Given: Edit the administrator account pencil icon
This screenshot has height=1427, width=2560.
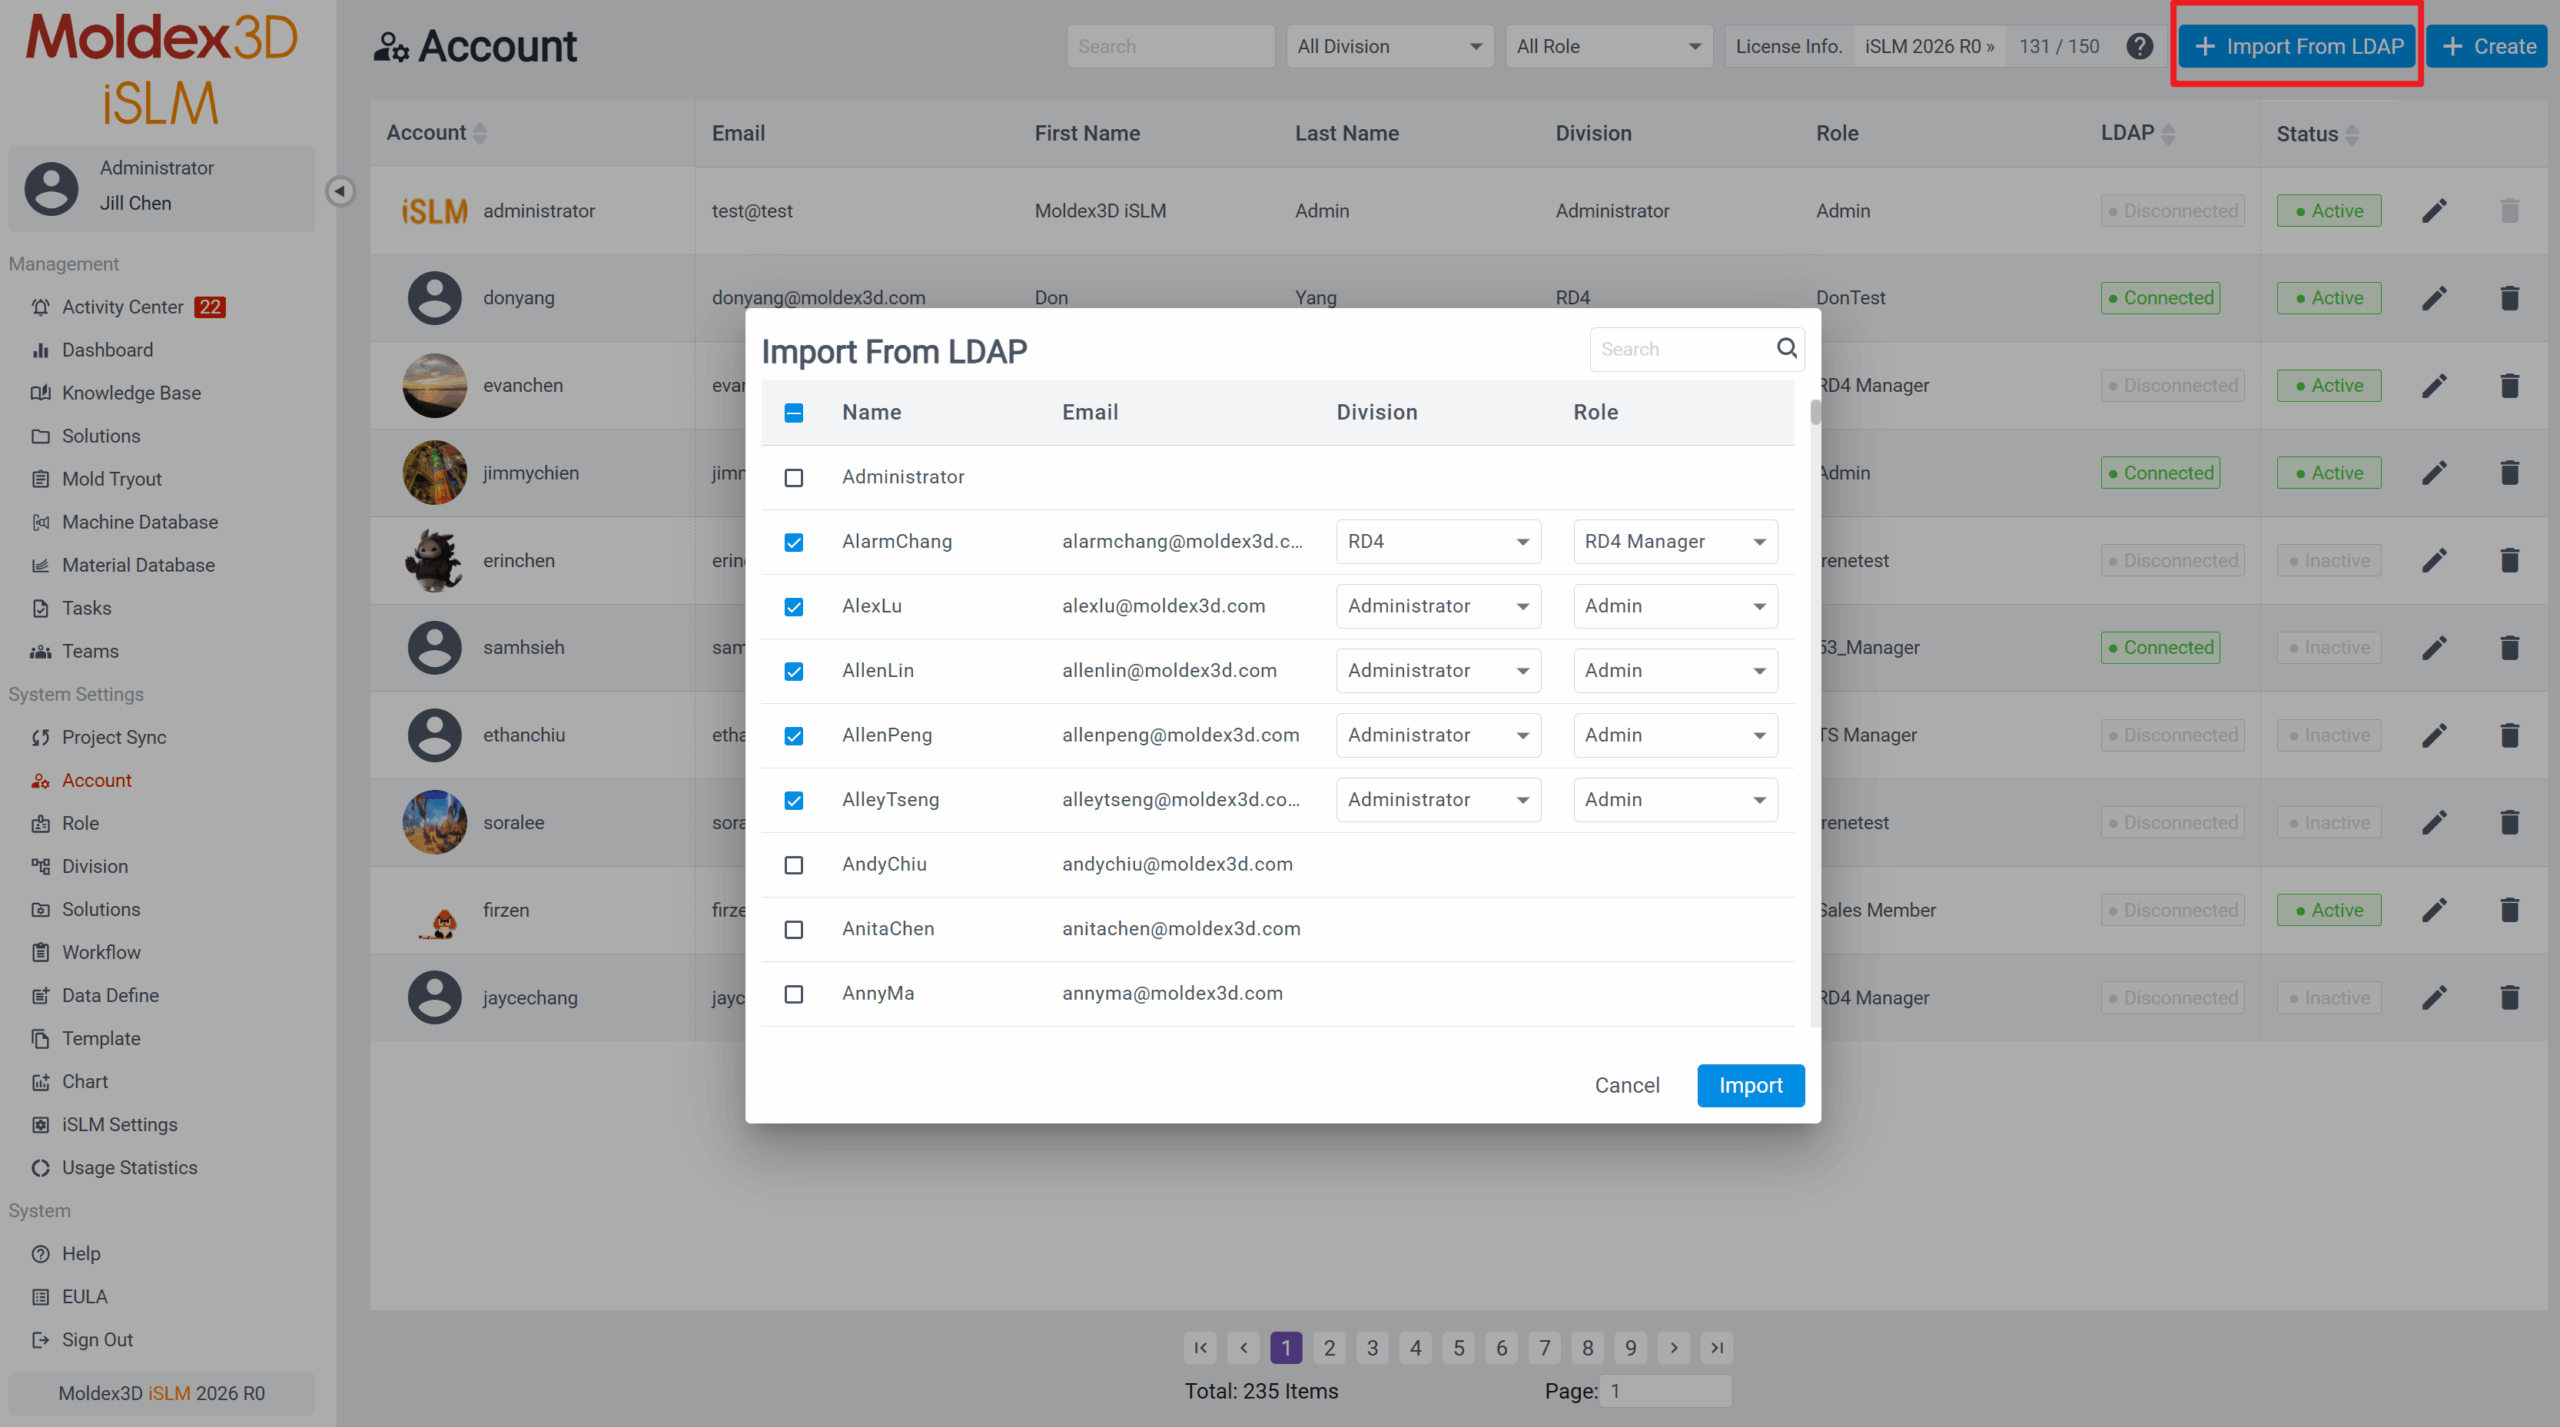Looking at the screenshot, I should click(x=2434, y=211).
